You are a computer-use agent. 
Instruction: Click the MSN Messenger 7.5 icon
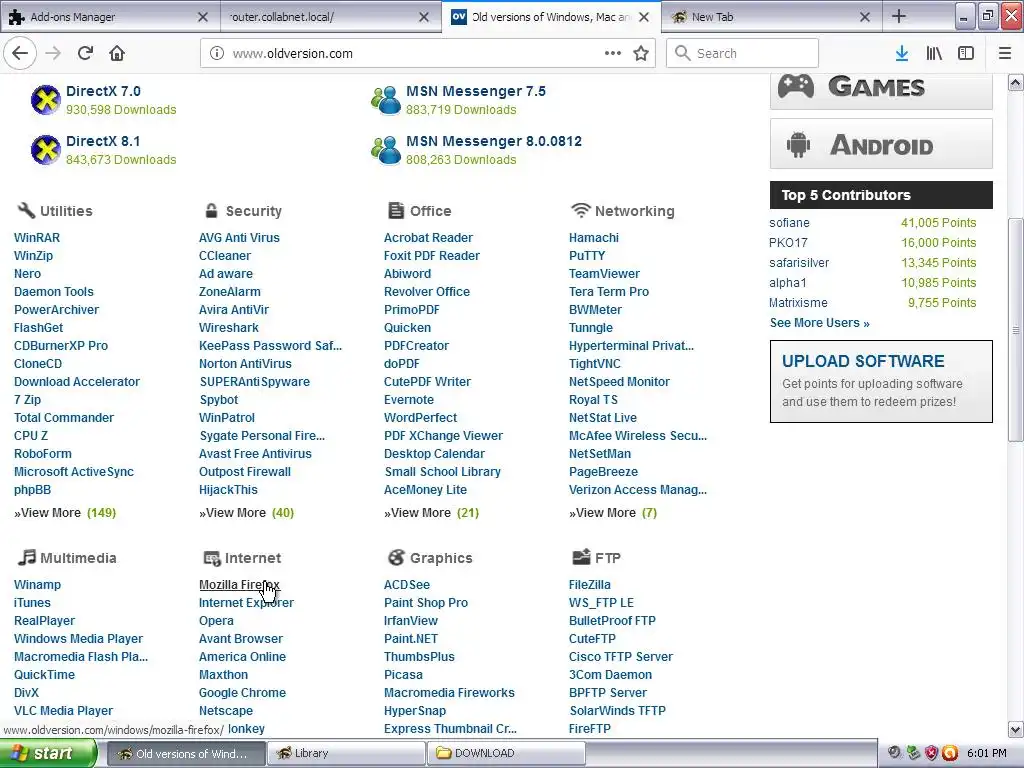click(x=386, y=100)
